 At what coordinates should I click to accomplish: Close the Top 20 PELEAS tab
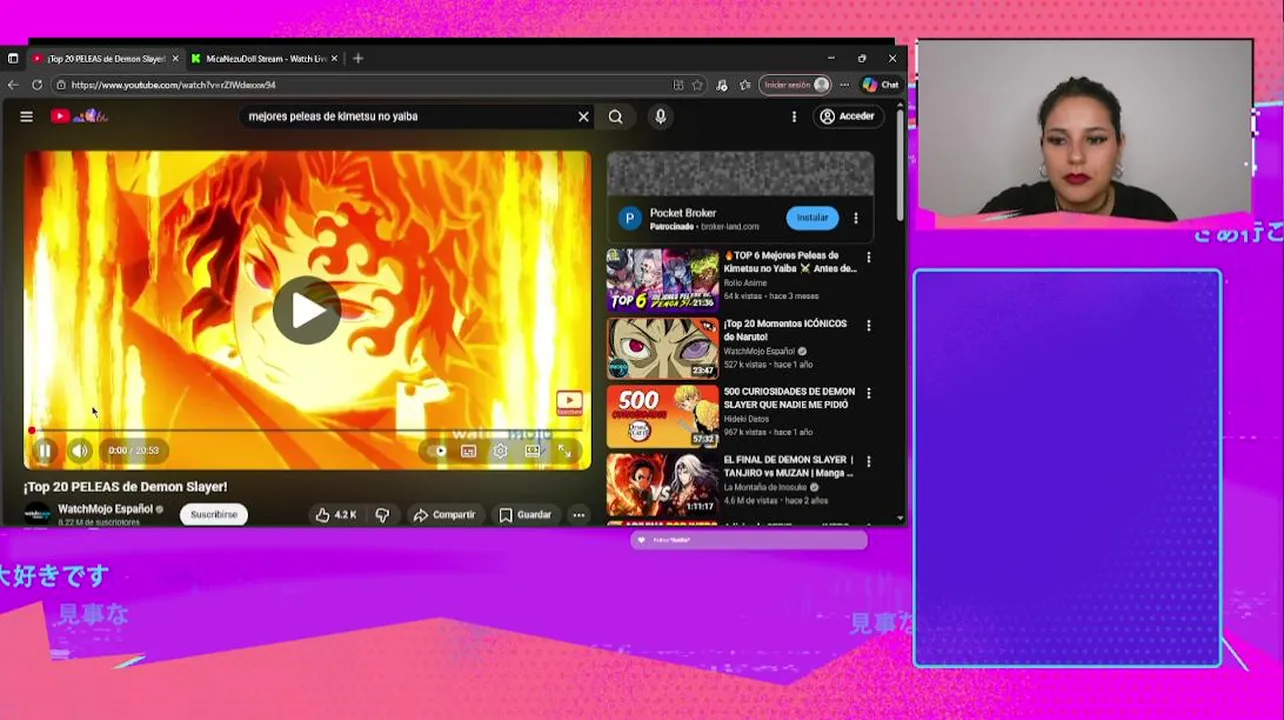pyautogui.click(x=175, y=58)
